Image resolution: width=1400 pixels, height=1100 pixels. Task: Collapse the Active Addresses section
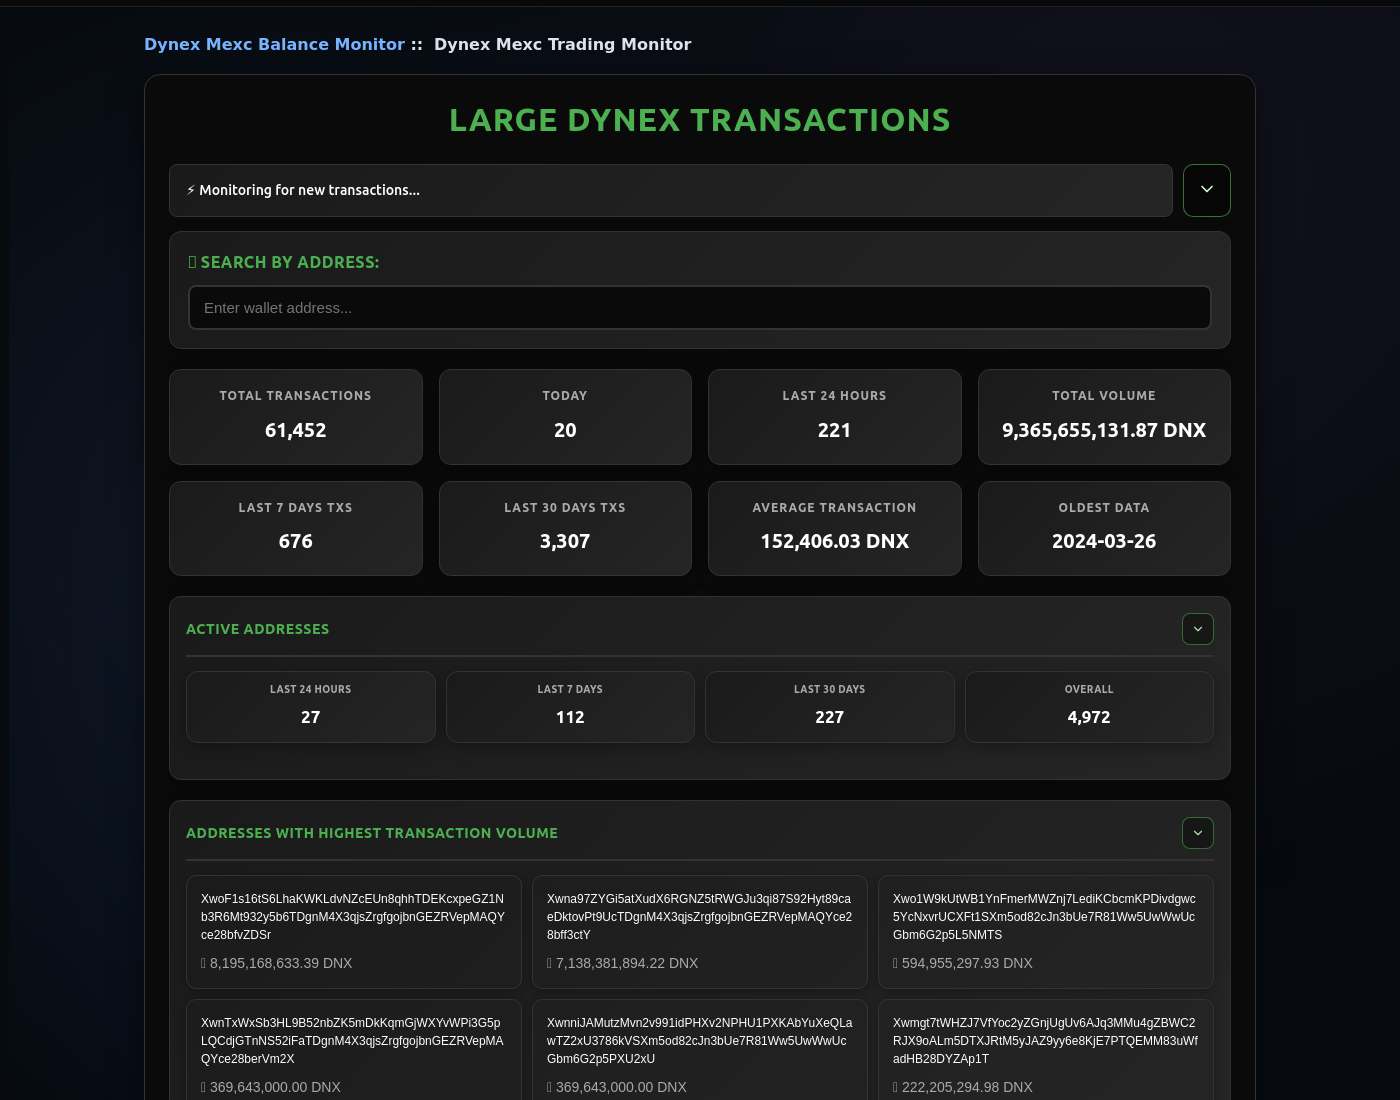pyautogui.click(x=1198, y=629)
